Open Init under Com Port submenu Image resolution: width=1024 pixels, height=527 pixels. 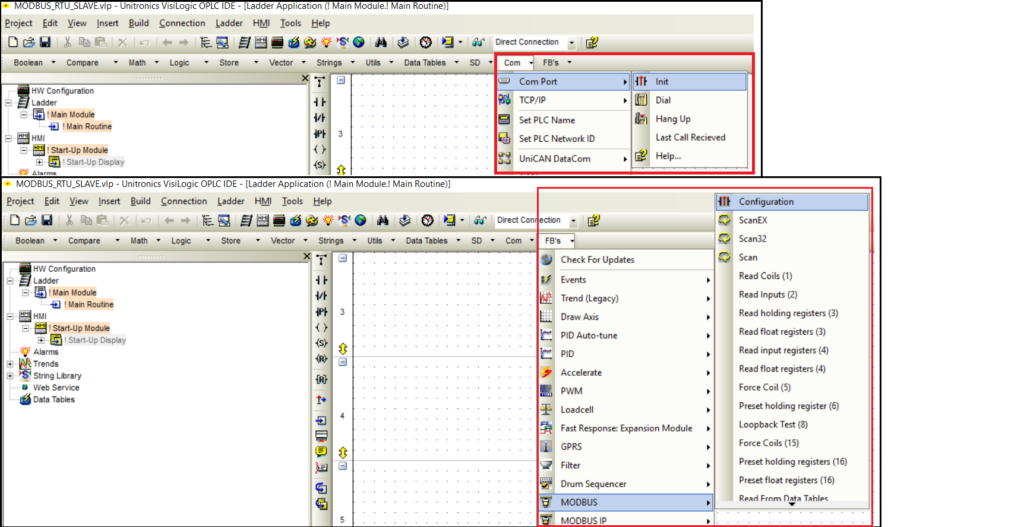coord(690,82)
